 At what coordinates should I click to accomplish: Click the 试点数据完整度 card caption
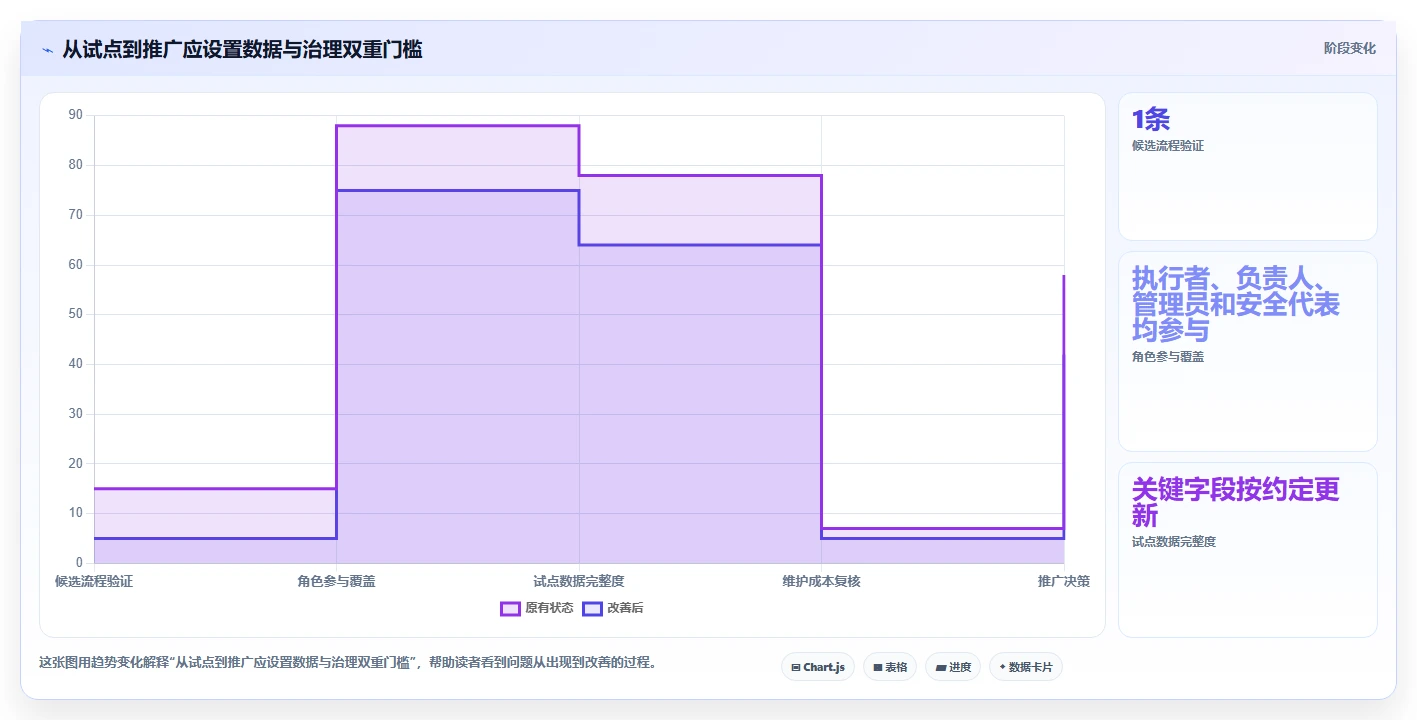[x=1174, y=541]
